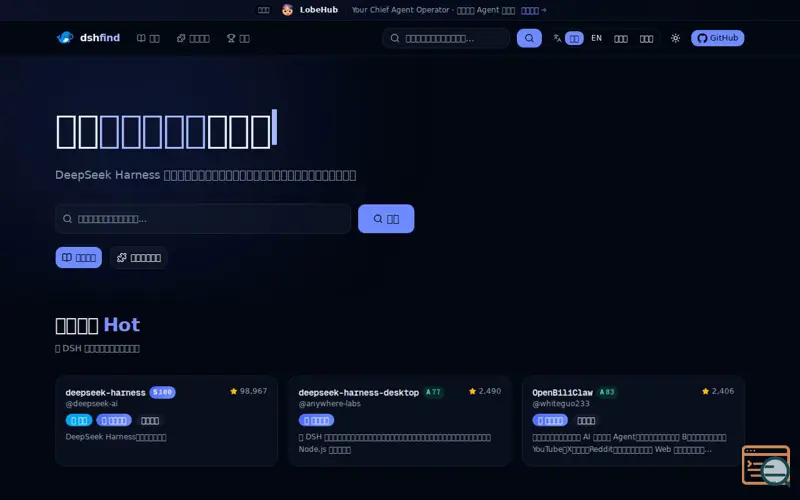The width and height of the screenshot is (800, 500).
Task: Click the dark tag on OpenBiliClaw card
Action: 586,420
